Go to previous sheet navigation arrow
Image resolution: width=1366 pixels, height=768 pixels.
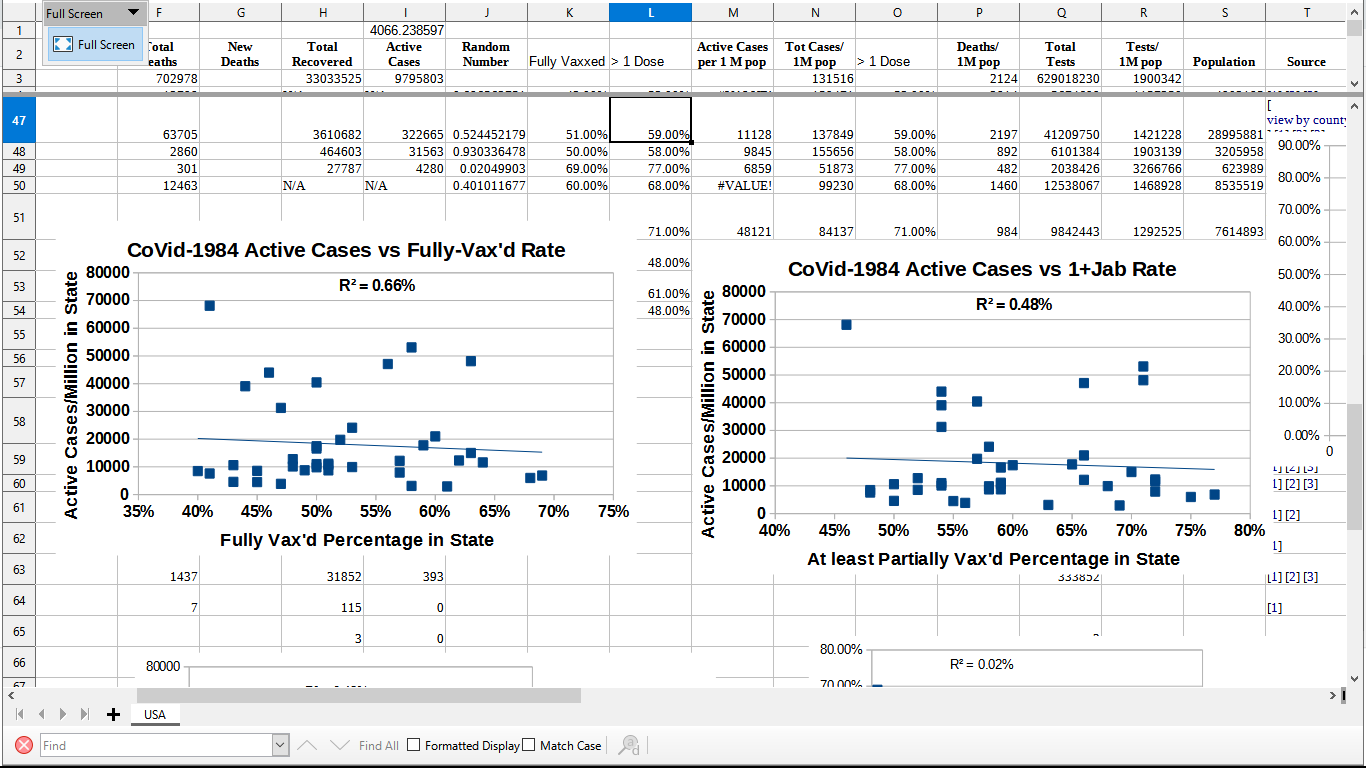tap(41, 714)
